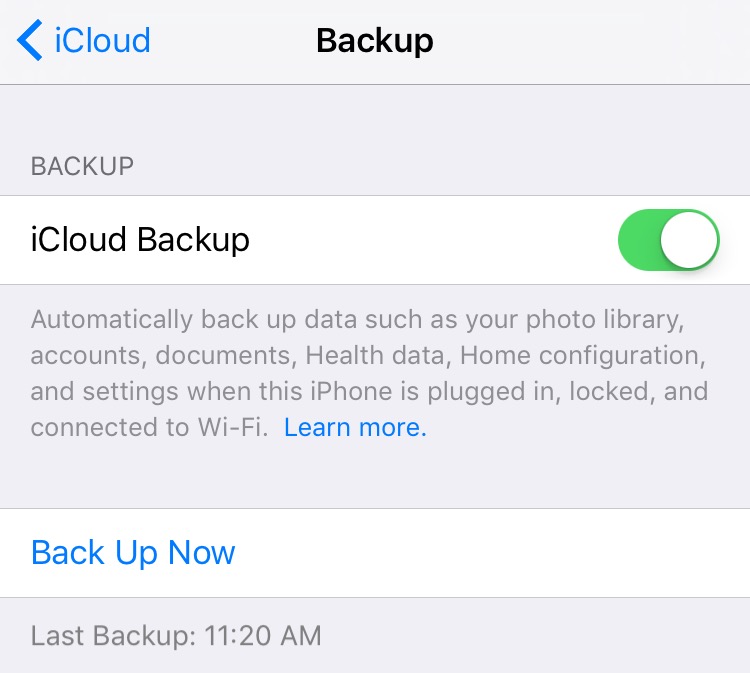Tap the Backup title in navigation bar
The image size is (750, 673).
tap(375, 41)
